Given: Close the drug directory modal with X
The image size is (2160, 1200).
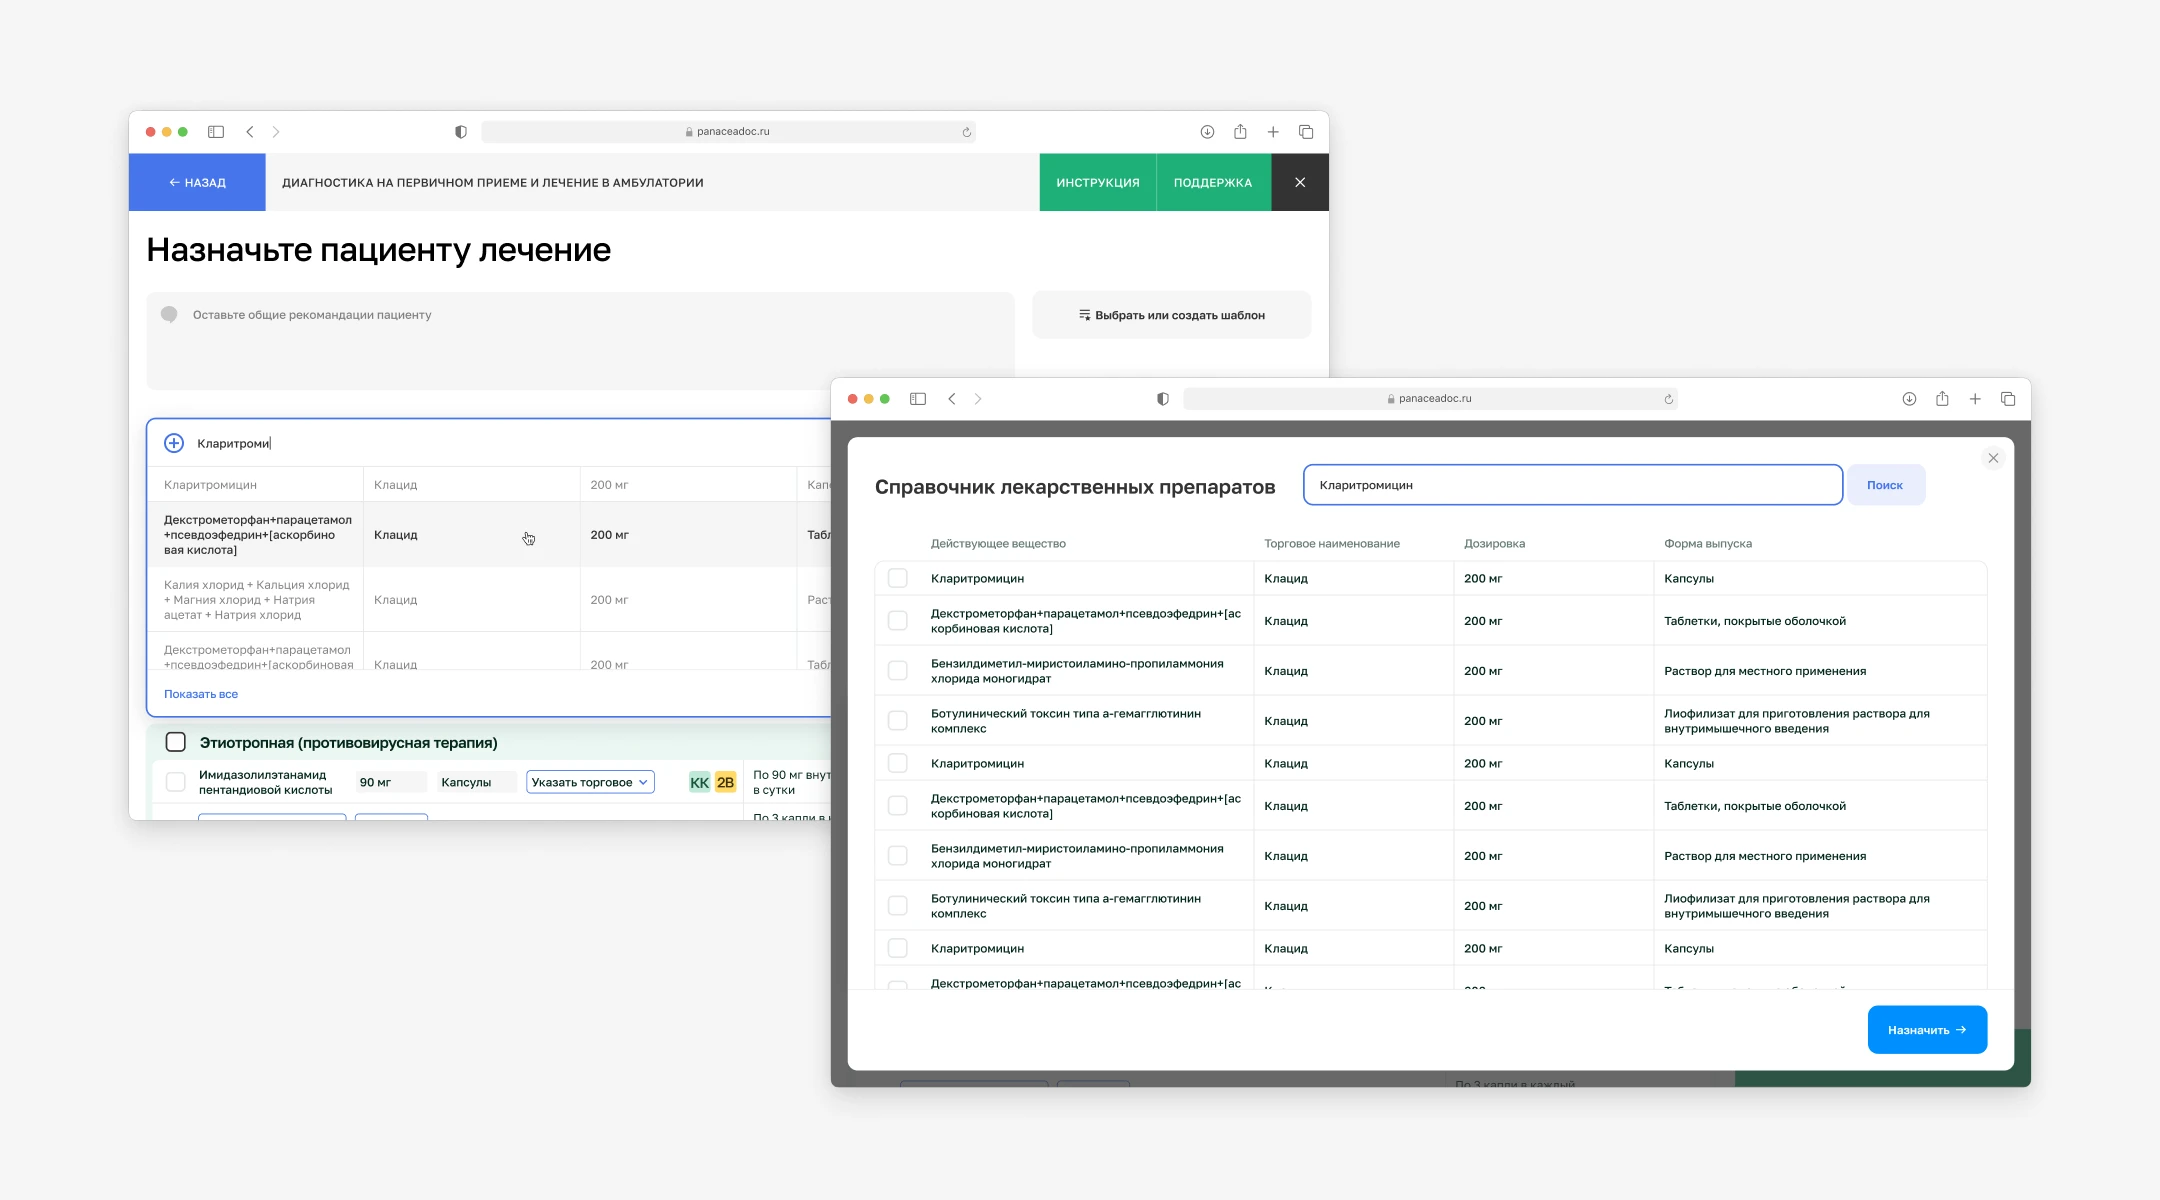Looking at the screenshot, I should (x=1992, y=458).
